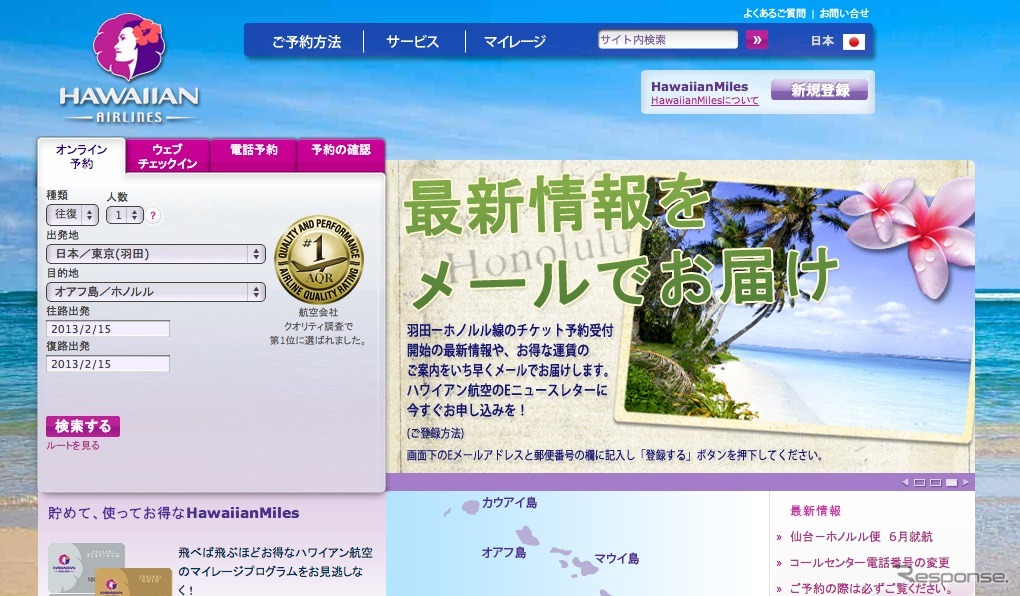
Task: Open the 出発地 departure dropdown
Action: [x=155, y=254]
